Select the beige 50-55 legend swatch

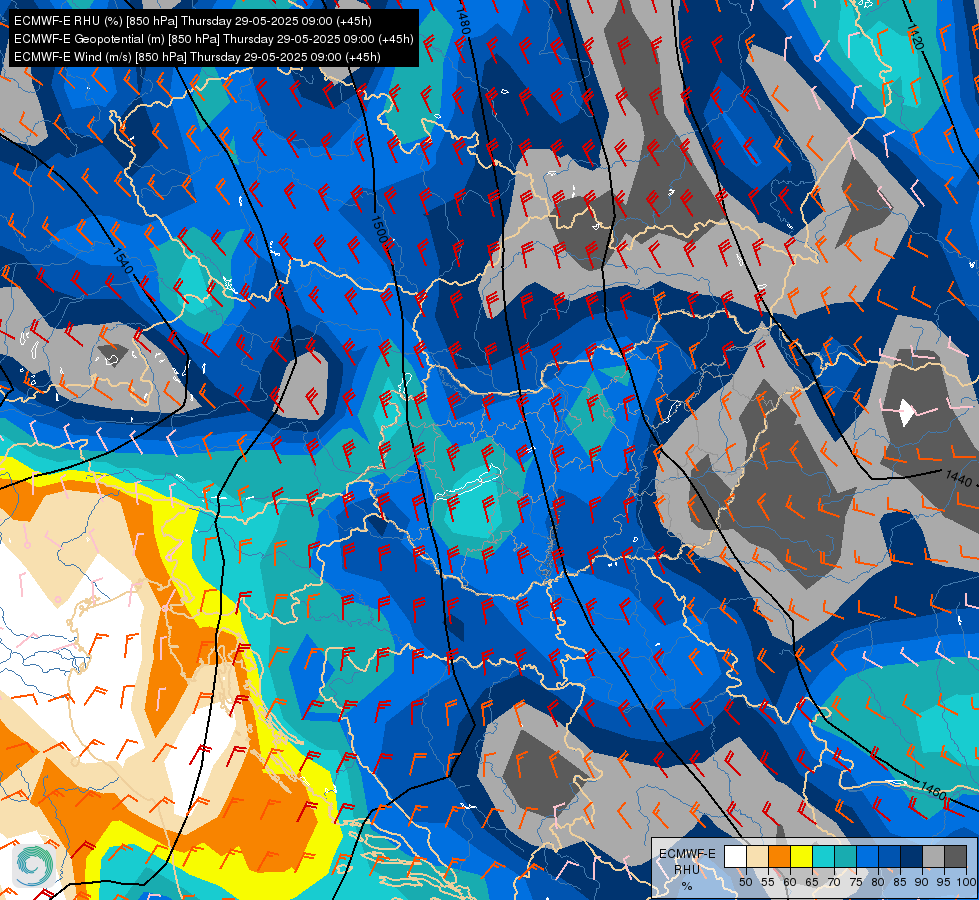pyautogui.click(x=757, y=856)
